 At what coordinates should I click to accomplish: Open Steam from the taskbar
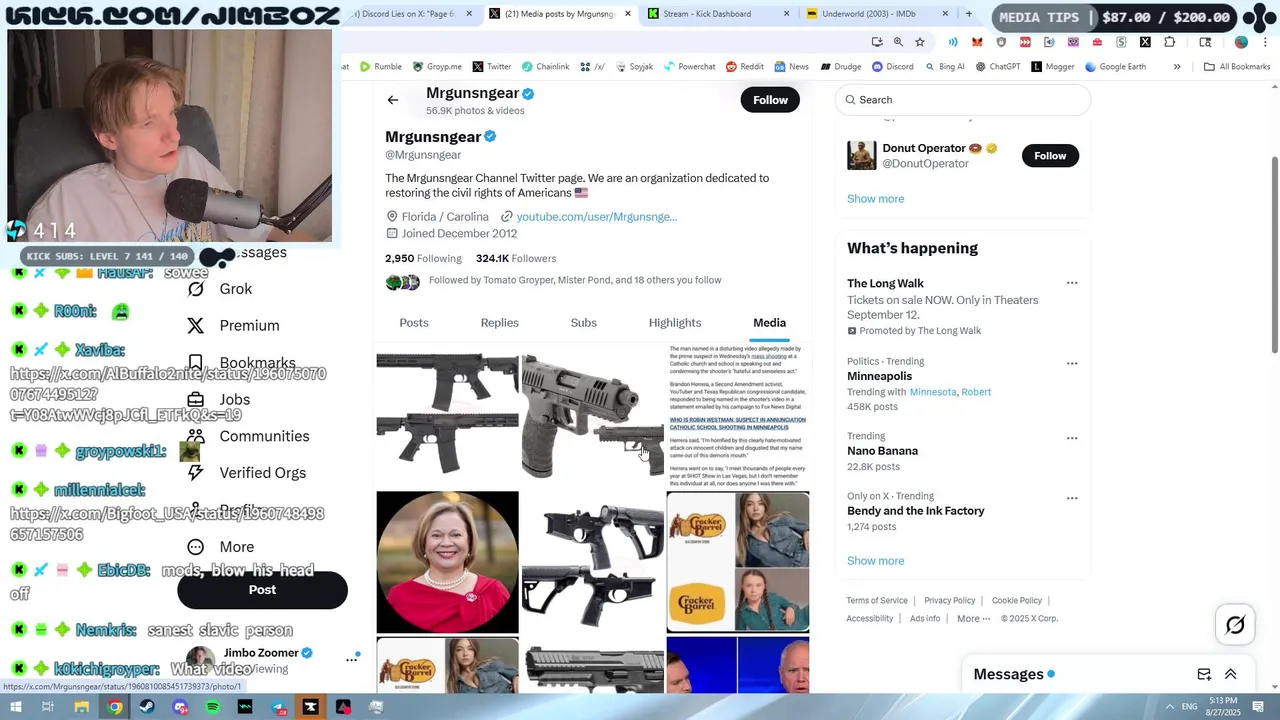[147, 707]
